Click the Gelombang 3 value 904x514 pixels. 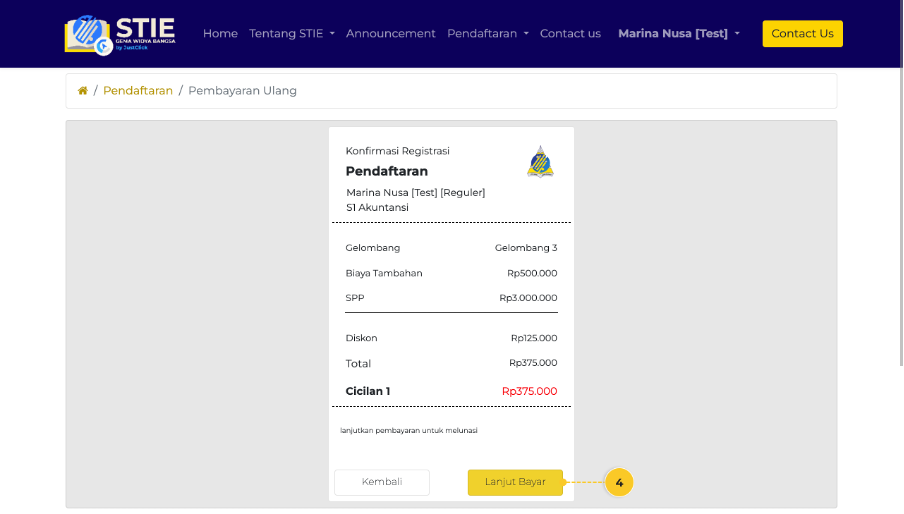[x=526, y=248]
